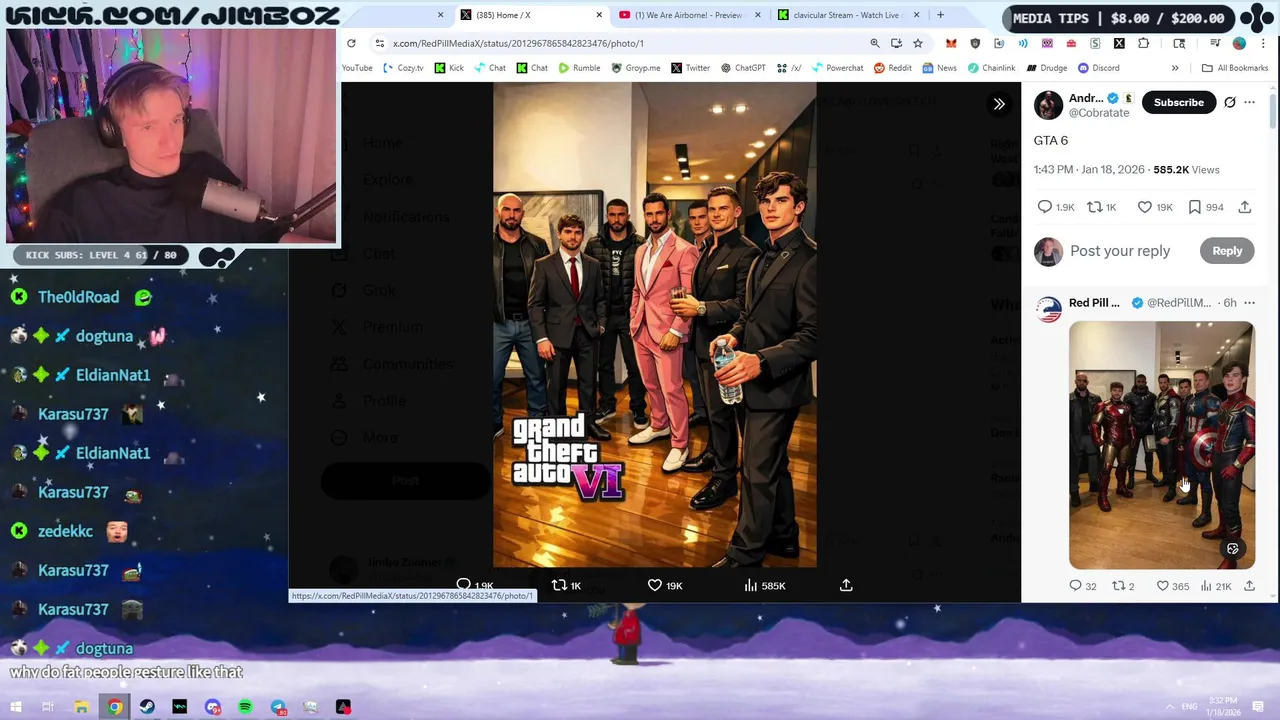Open the MetaMask fox extension

coord(951,43)
